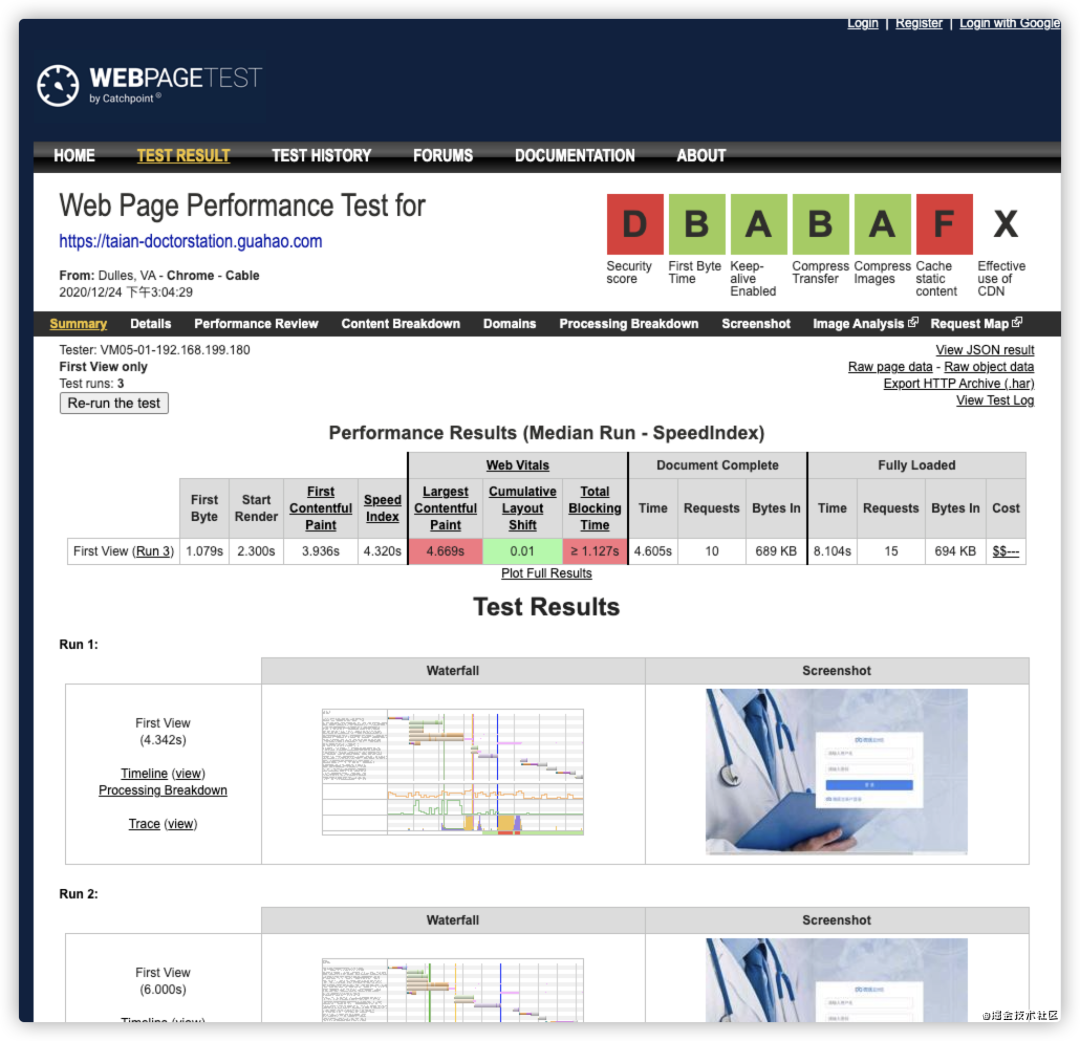Click the Web Vitals header link
Screen dimensions: 1080x1041
(x=518, y=465)
